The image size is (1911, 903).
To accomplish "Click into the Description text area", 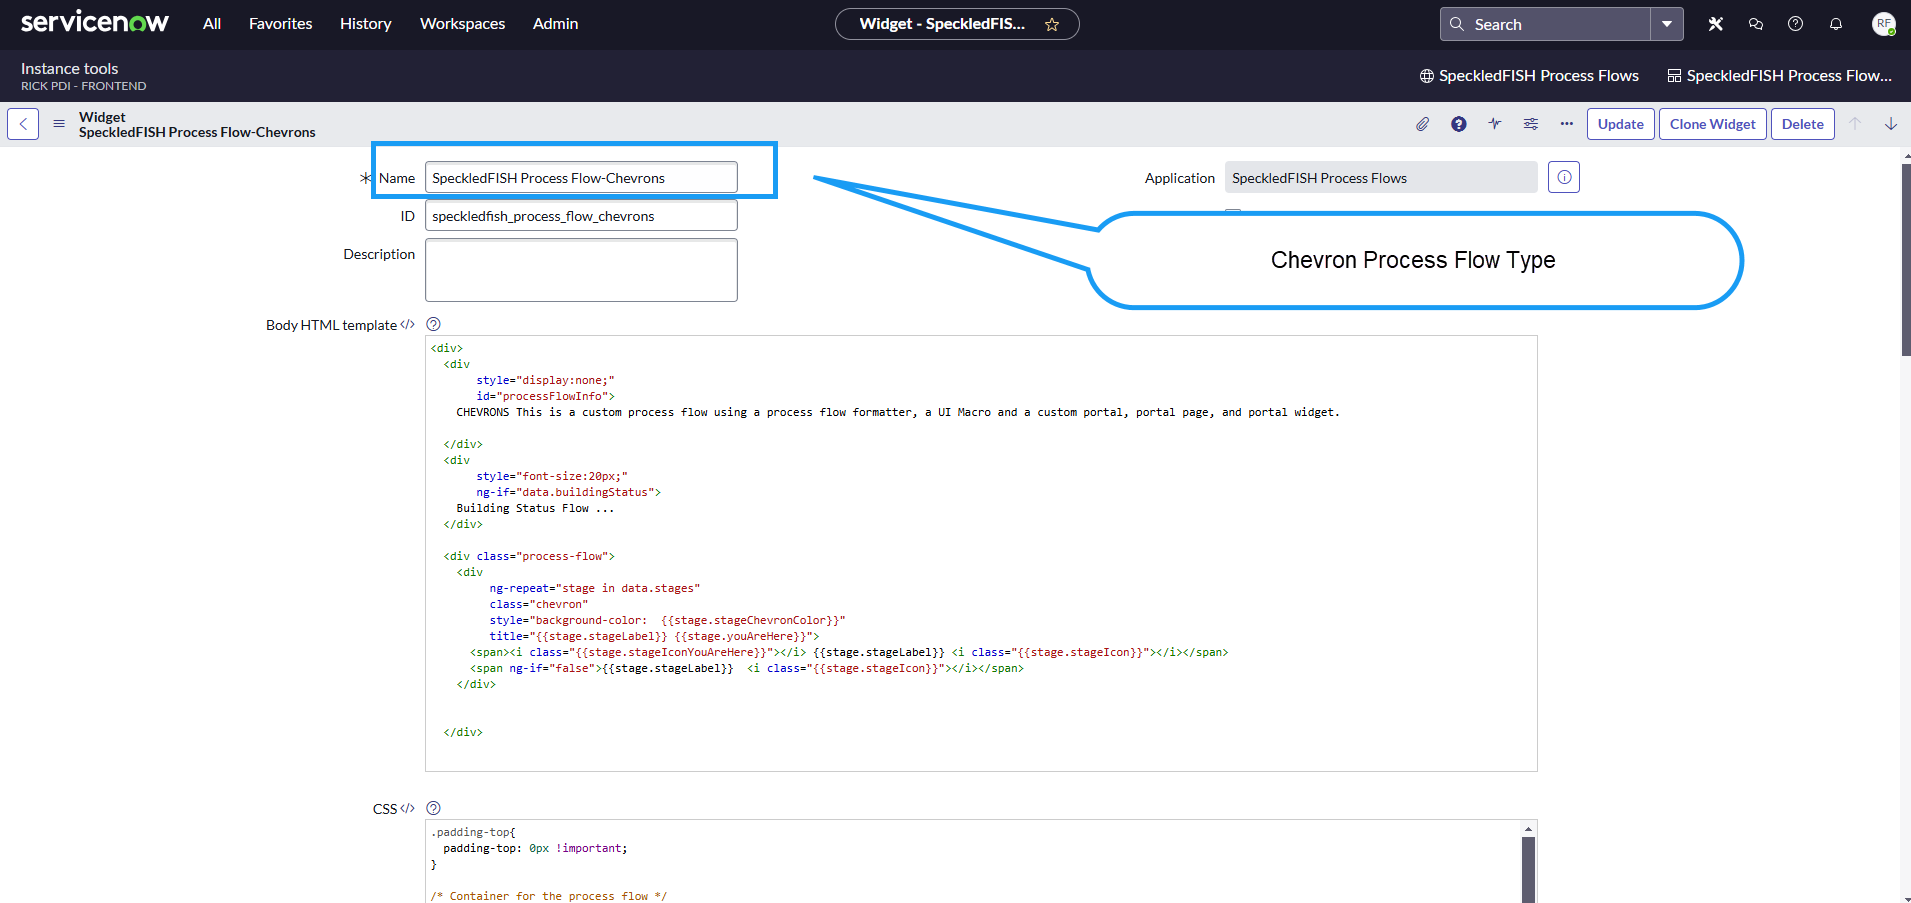I will pyautogui.click(x=581, y=270).
